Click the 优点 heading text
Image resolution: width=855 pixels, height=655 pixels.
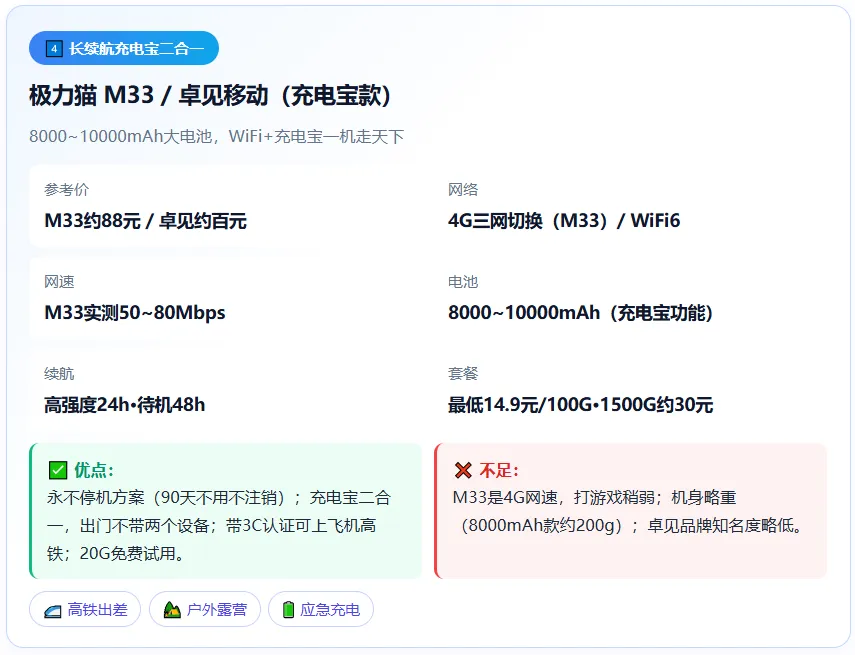(94, 470)
